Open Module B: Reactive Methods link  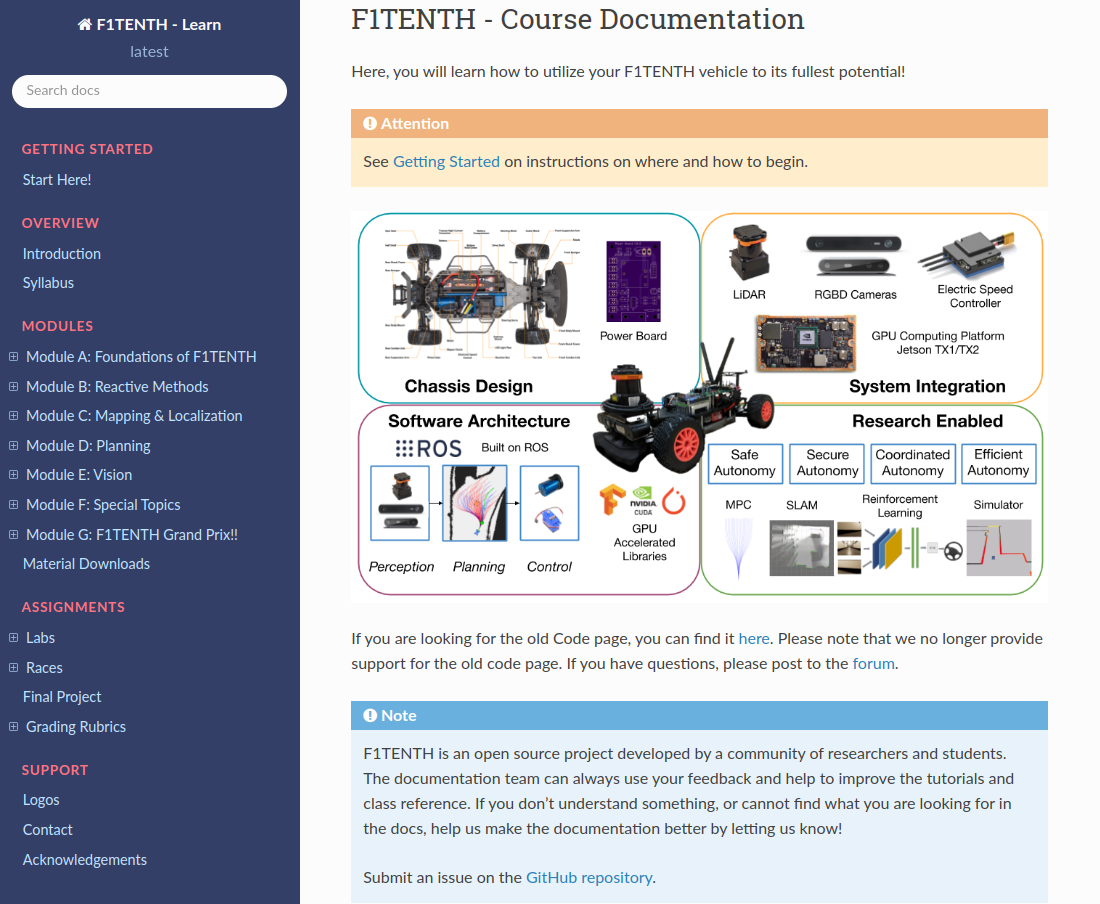pos(117,386)
